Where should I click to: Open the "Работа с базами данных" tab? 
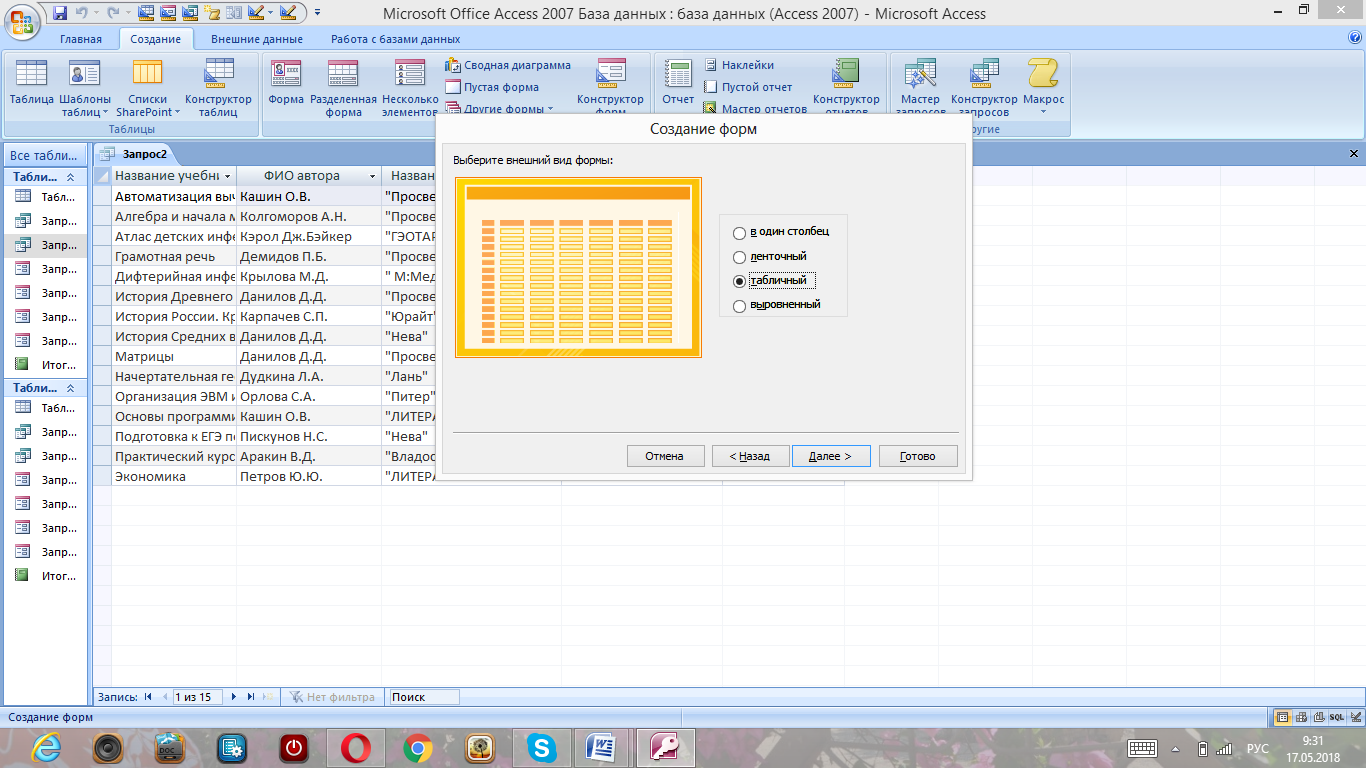pyautogui.click(x=396, y=39)
